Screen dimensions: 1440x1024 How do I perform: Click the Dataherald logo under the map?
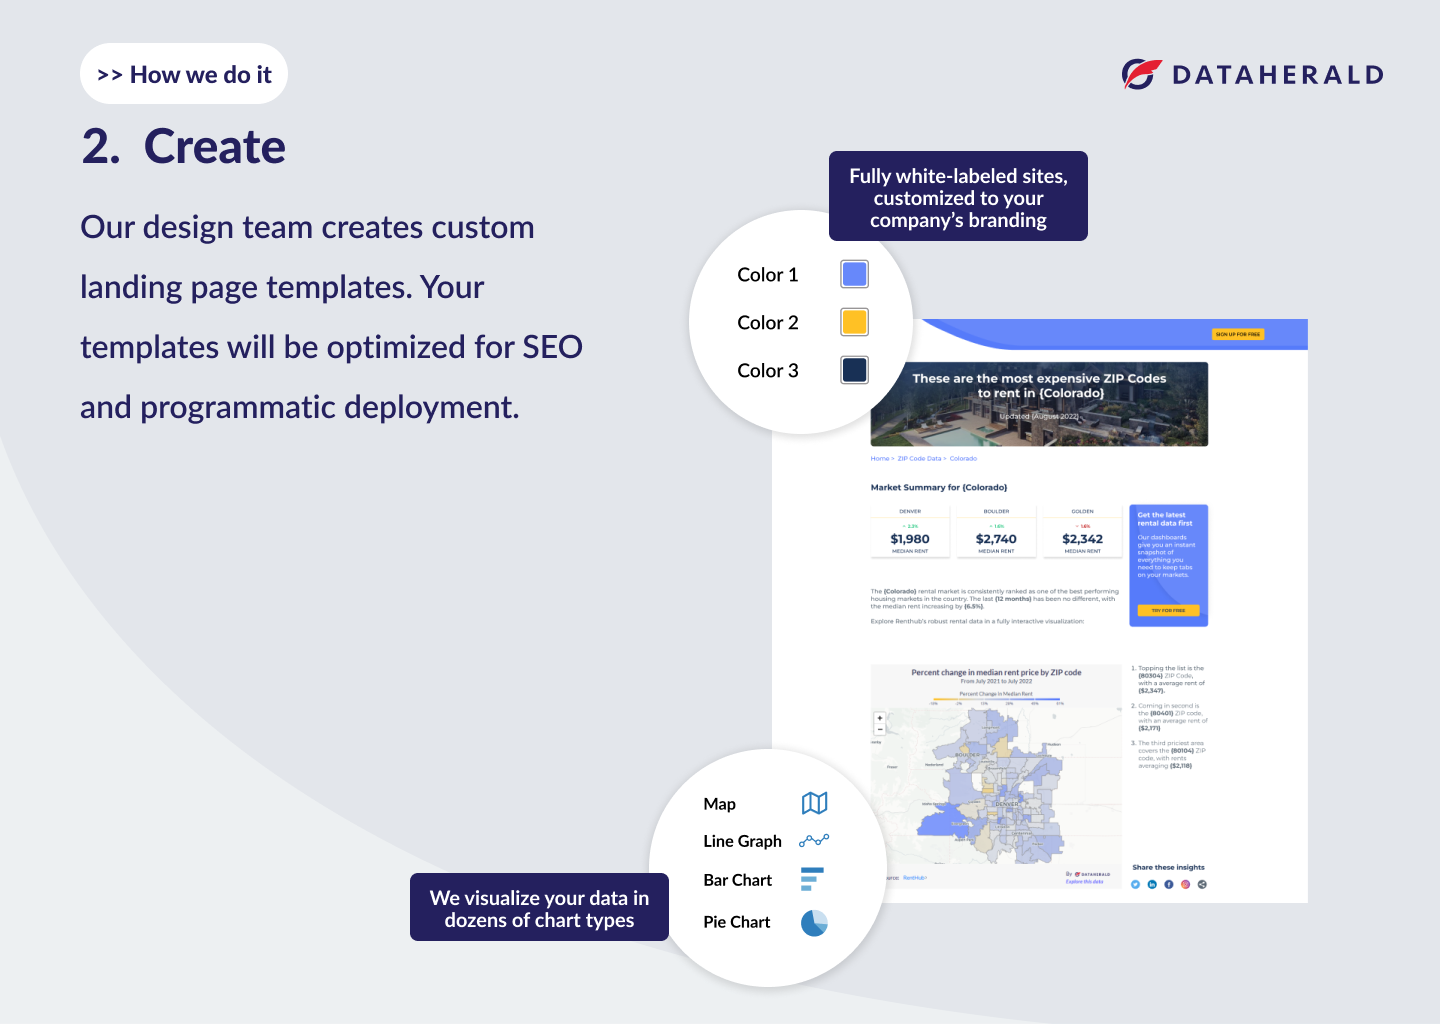1092,874
